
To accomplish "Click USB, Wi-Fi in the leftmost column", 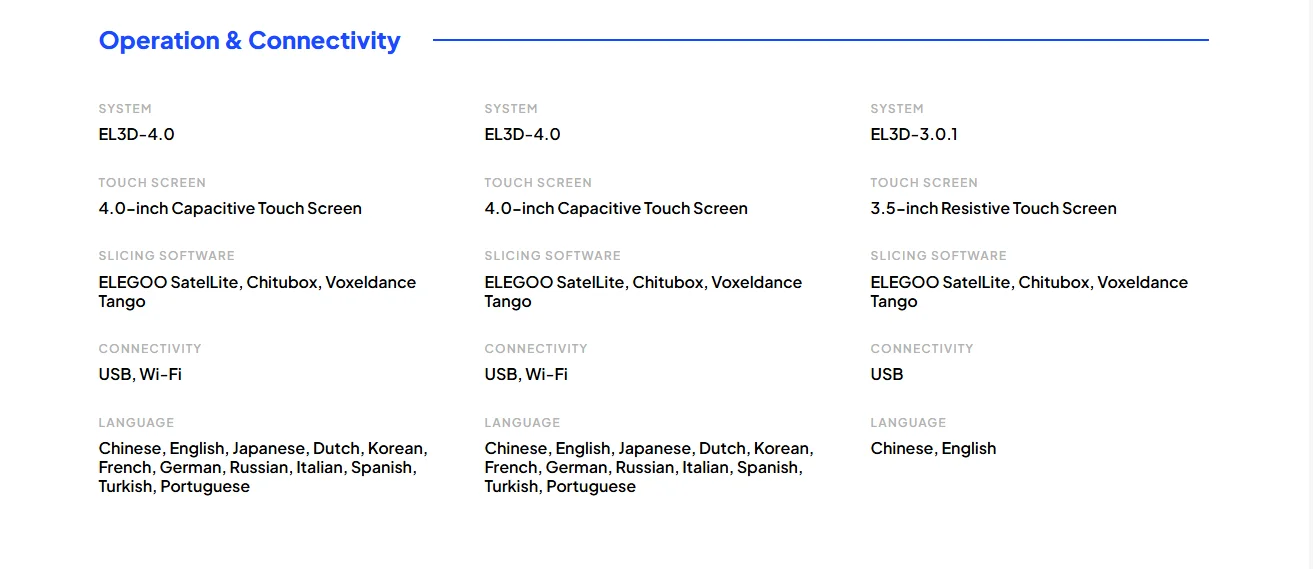I will coord(140,374).
